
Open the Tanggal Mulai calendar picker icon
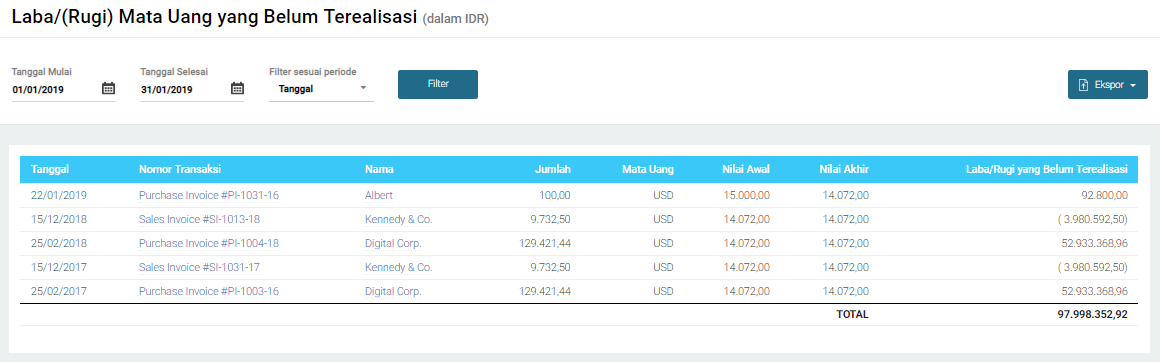tap(108, 89)
